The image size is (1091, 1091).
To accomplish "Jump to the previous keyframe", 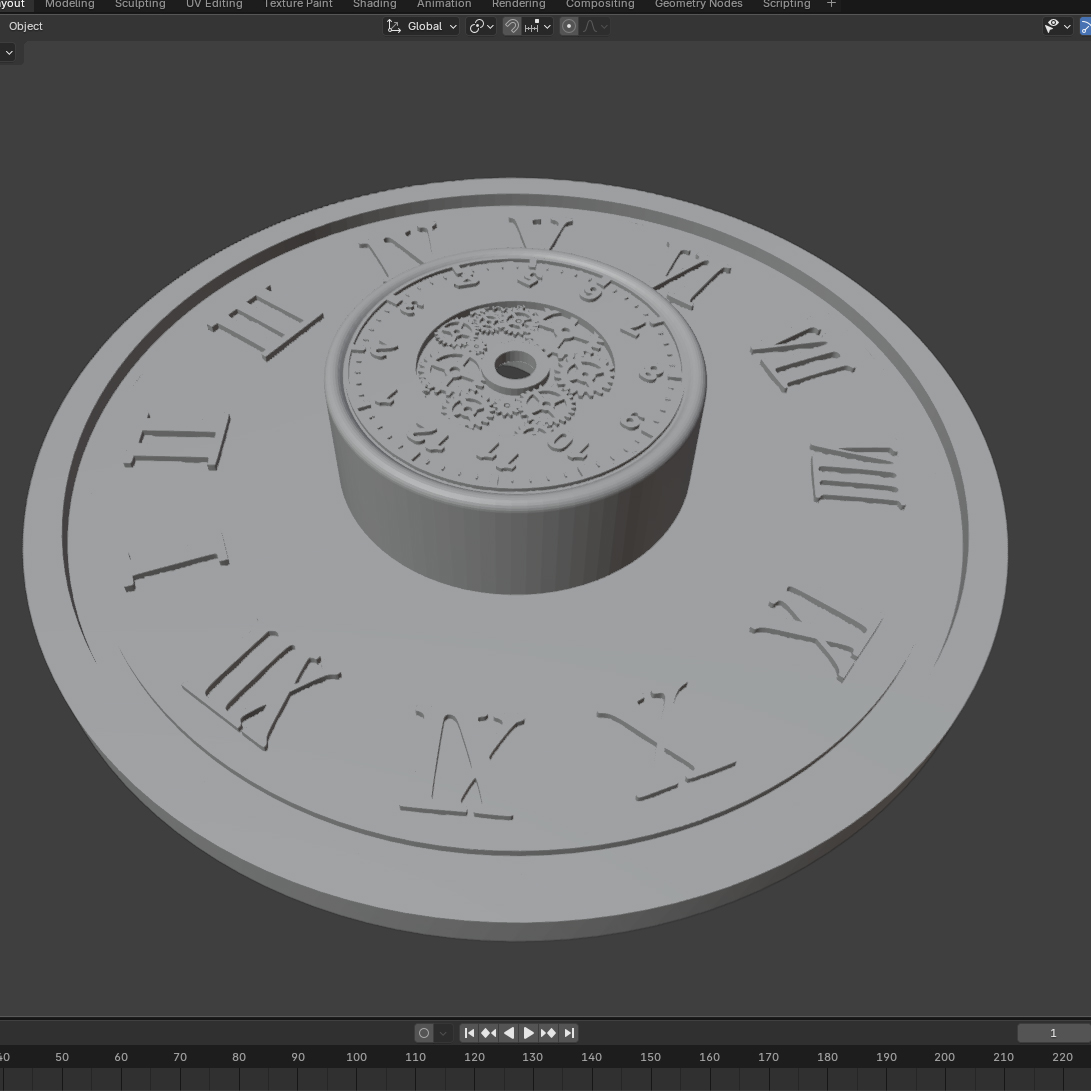I will (x=488, y=1033).
